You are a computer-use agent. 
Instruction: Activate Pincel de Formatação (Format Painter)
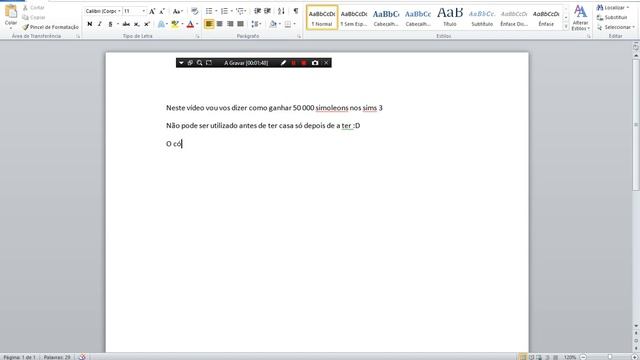tap(51, 27)
